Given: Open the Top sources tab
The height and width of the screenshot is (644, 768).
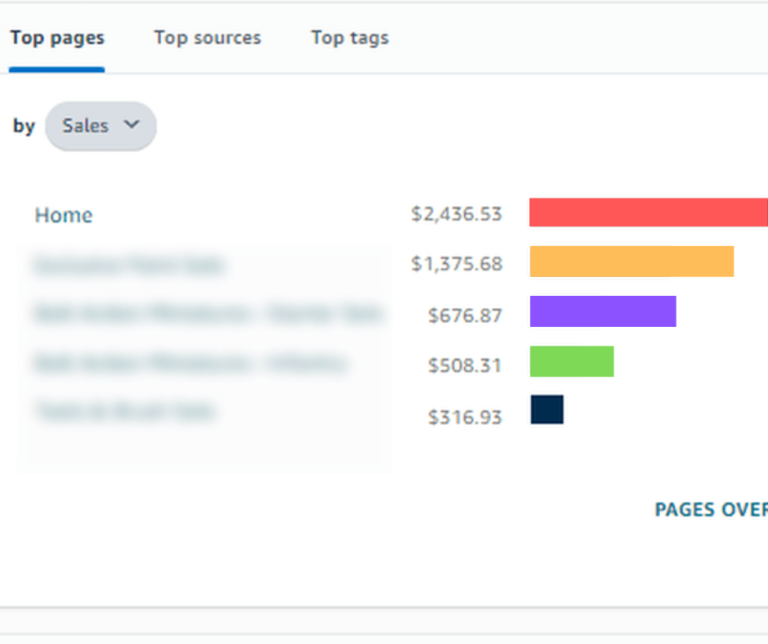Looking at the screenshot, I should coord(207,39).
